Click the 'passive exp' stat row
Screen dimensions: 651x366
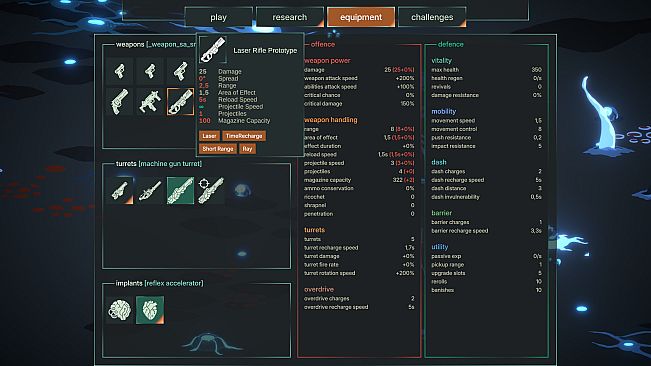(x=487, y=256)
